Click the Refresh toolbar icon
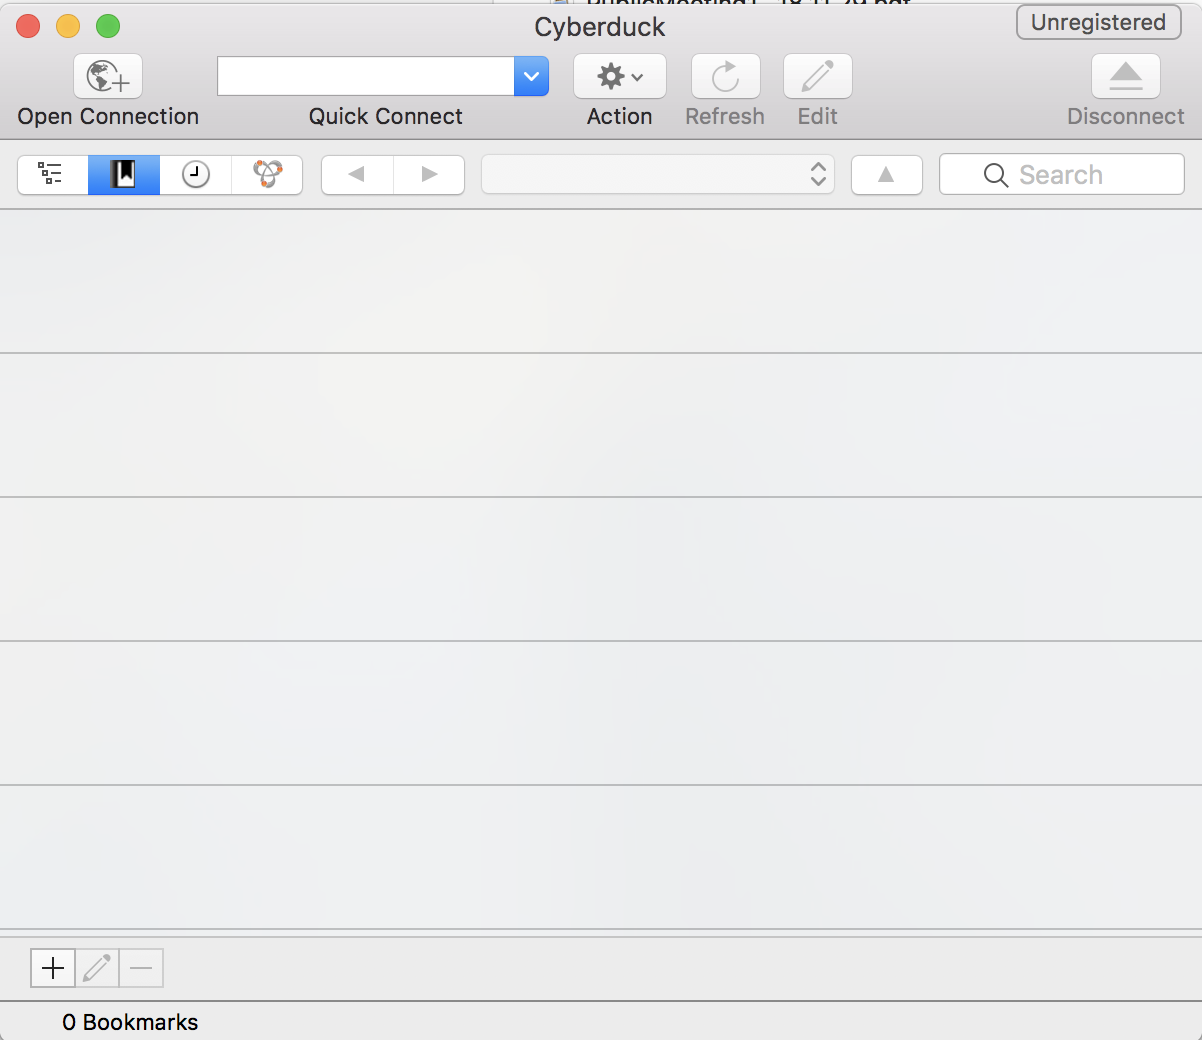 (725, 77)
